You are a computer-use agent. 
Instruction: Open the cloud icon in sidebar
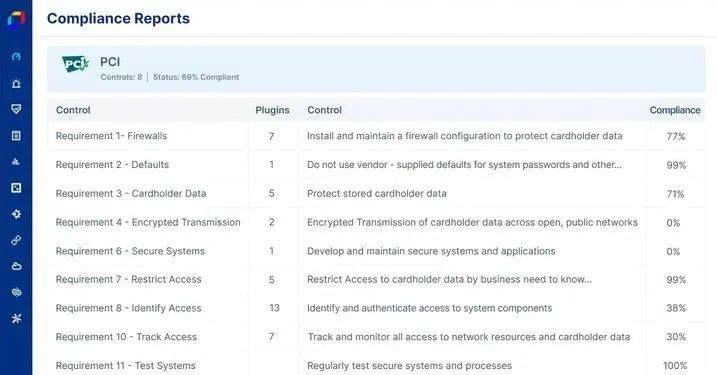[16, 266]
